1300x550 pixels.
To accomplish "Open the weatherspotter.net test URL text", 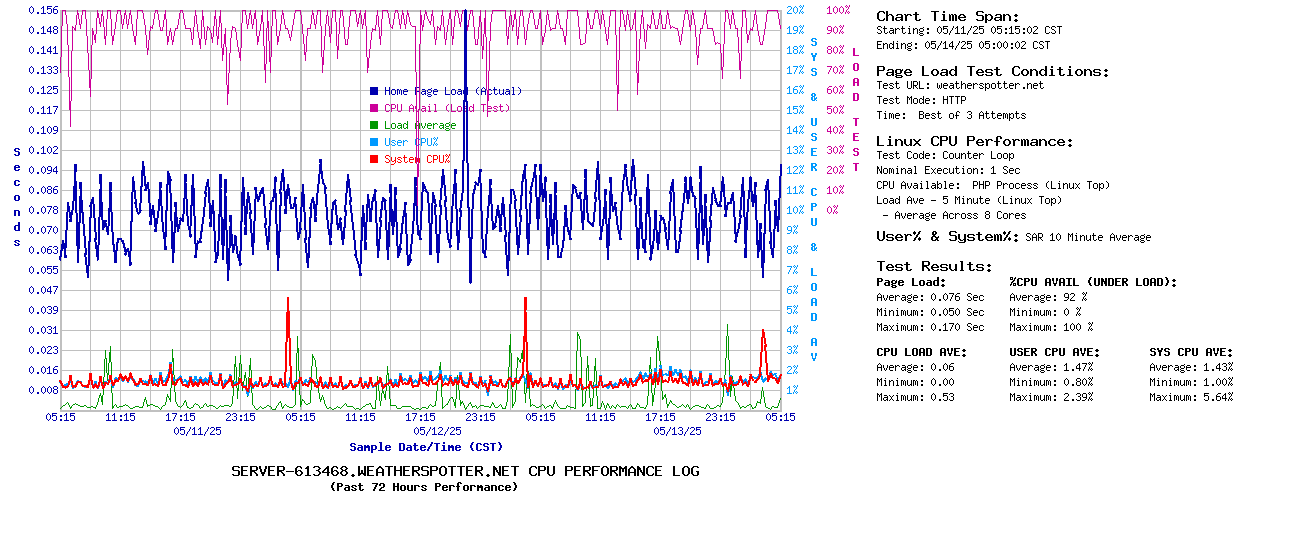I will 989,85.
